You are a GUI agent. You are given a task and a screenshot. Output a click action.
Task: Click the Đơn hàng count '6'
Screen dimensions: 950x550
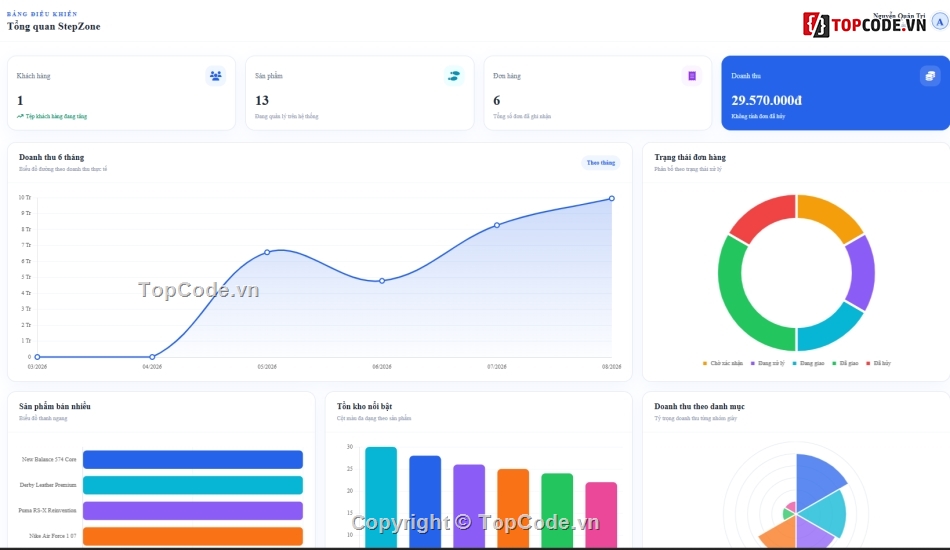pos(496,101)
